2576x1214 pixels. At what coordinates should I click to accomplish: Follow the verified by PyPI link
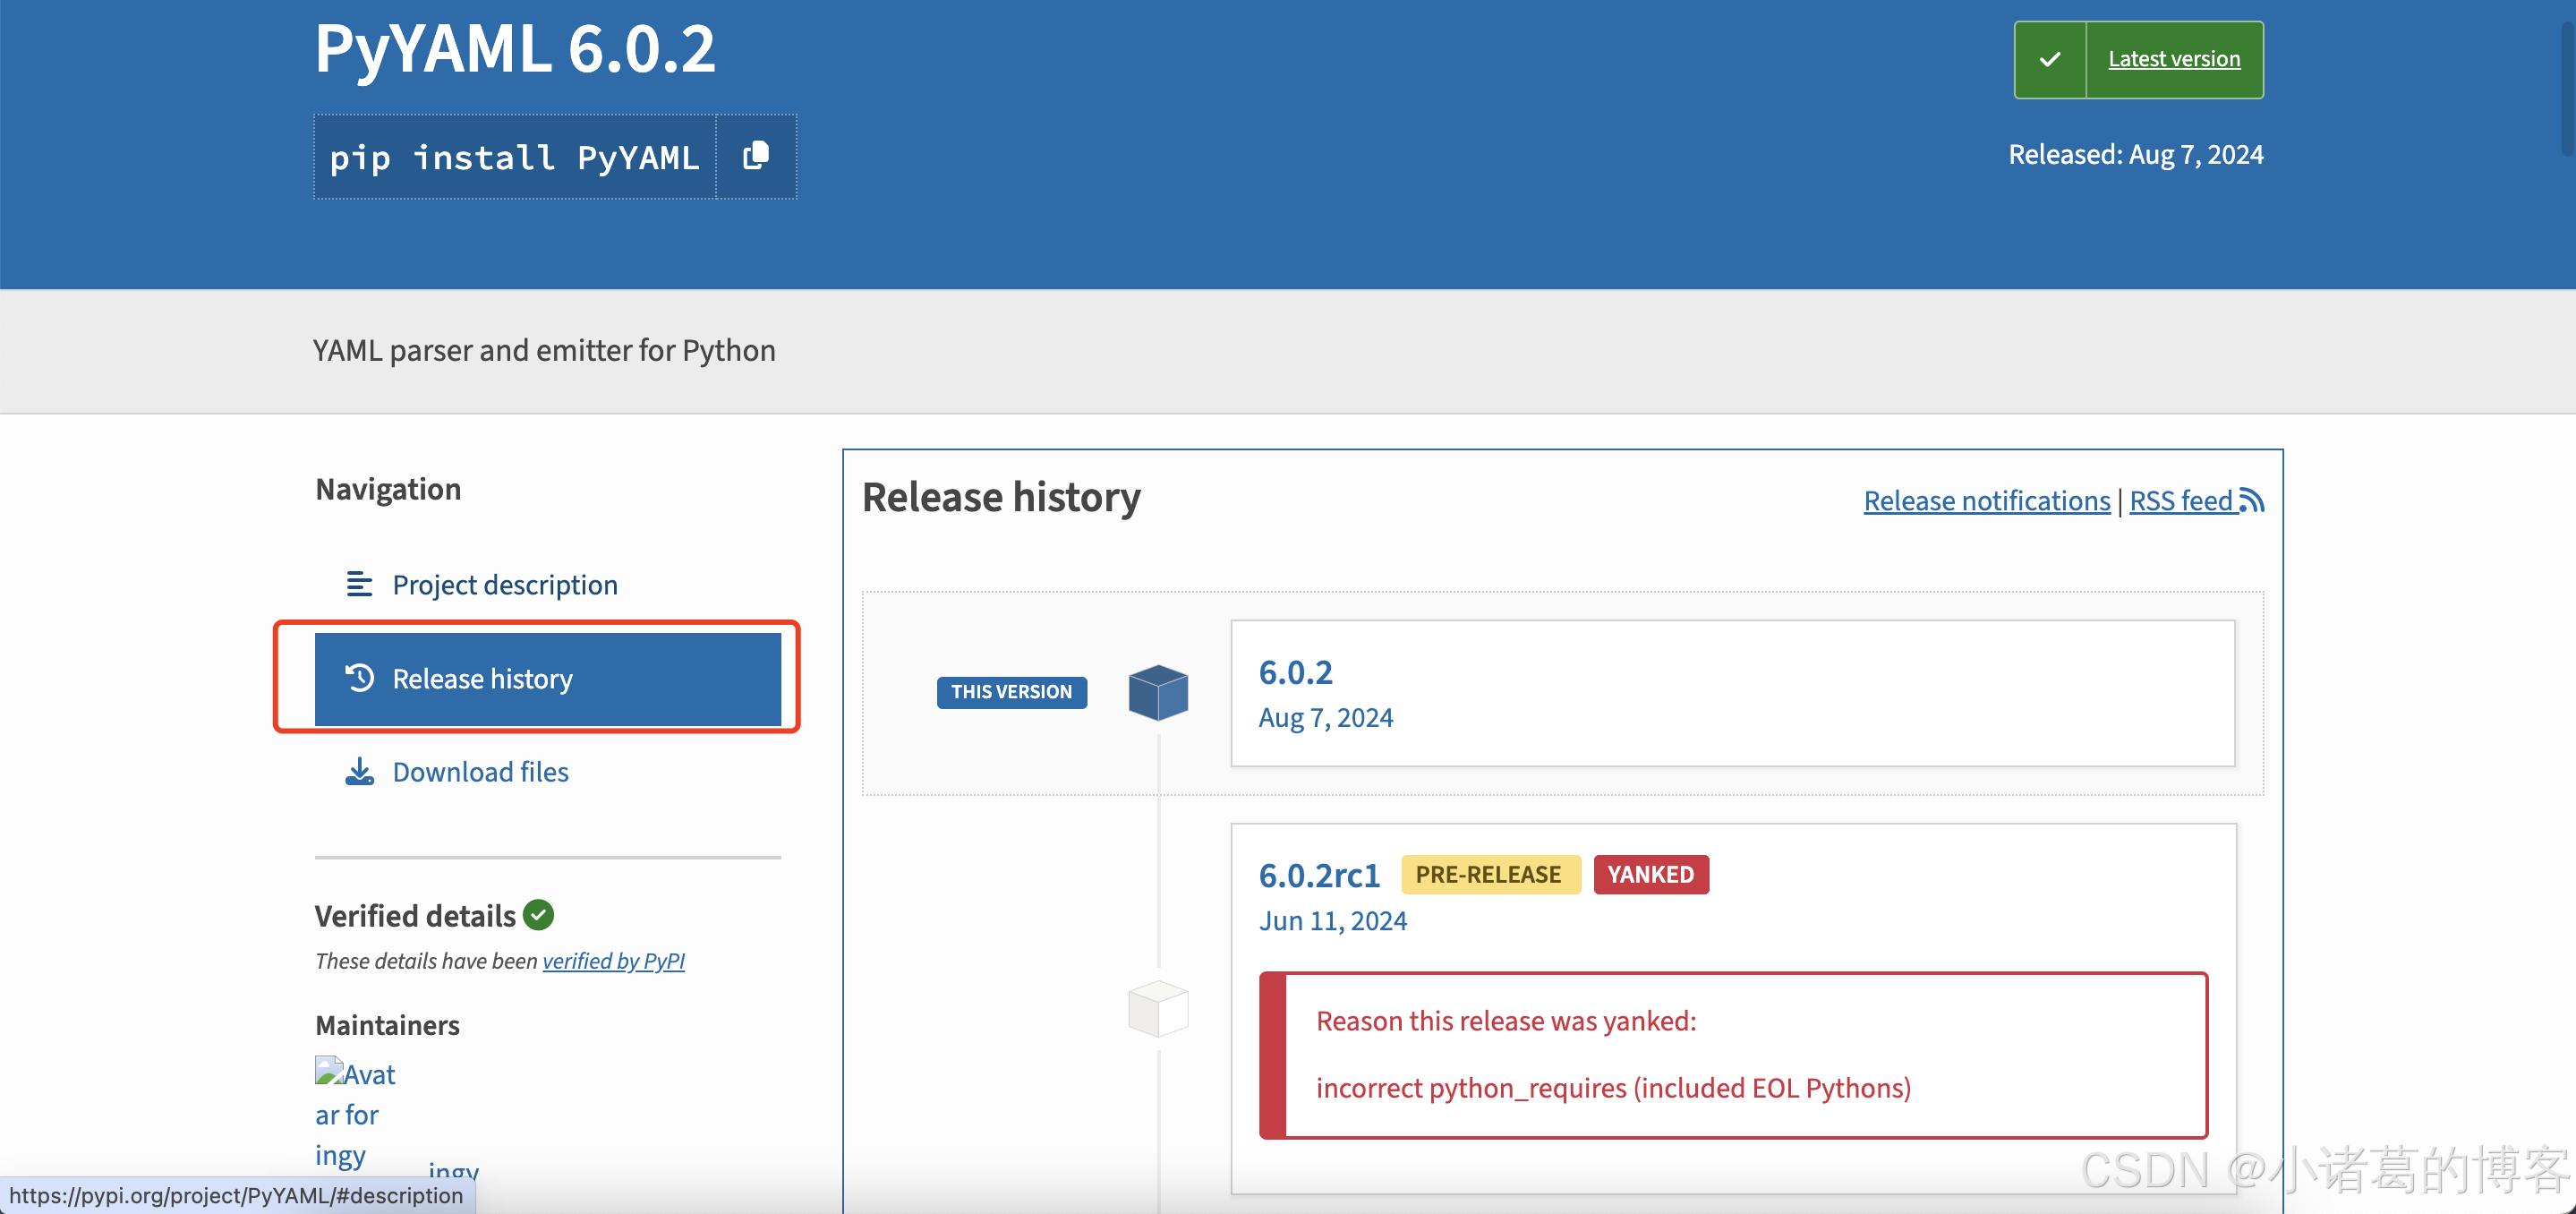(613, 960)
